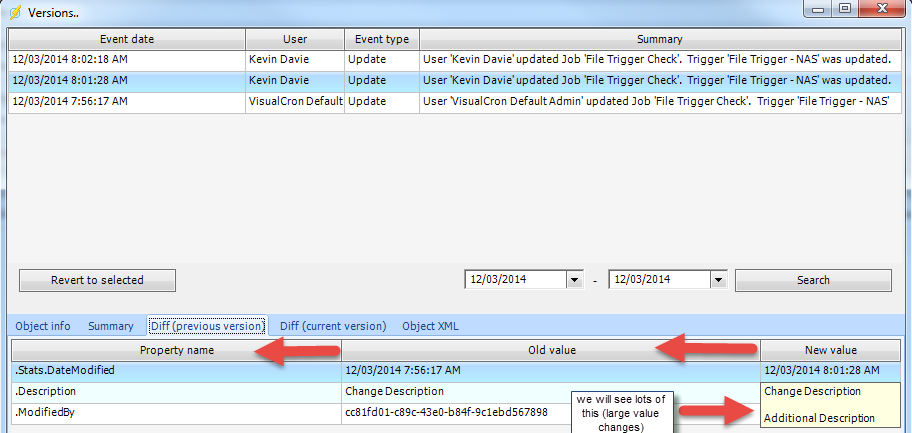This screenshot has width=912, height=433.
Task: Select the 8:02:18 AM version row
Action: click(x=127, y=60)
